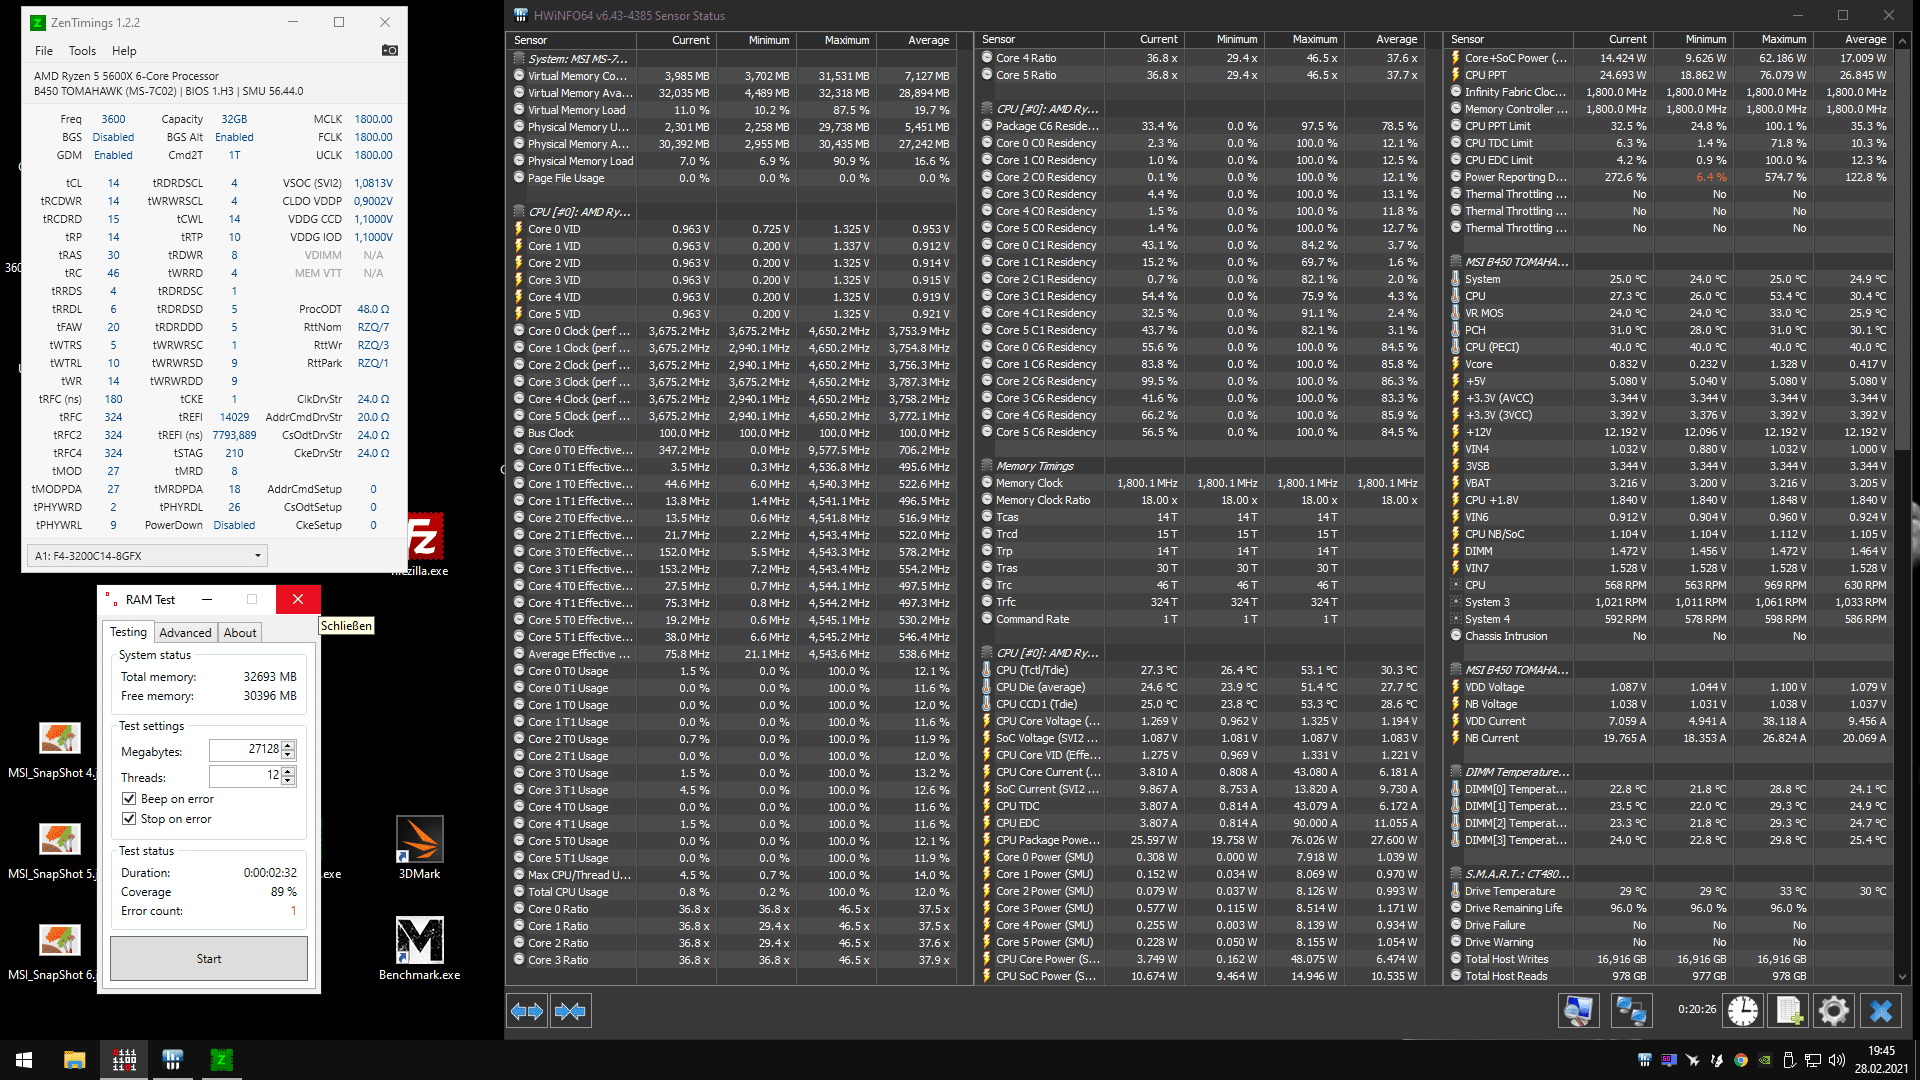Image resolution: width=1920 pixels, height=1080 pixels.
Task: Open ZenTimings Help menu
Action: click(124, 51)
